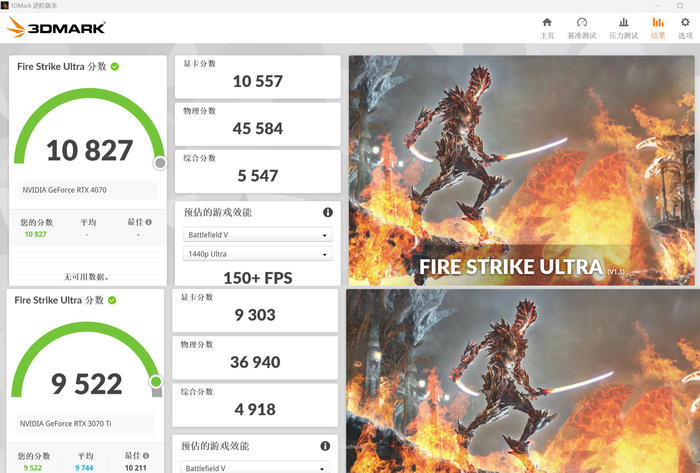The image size is (700, 473).
Task: Click your score value 9 522 in green
Action: pyautogui.click(x=33, y=468)
